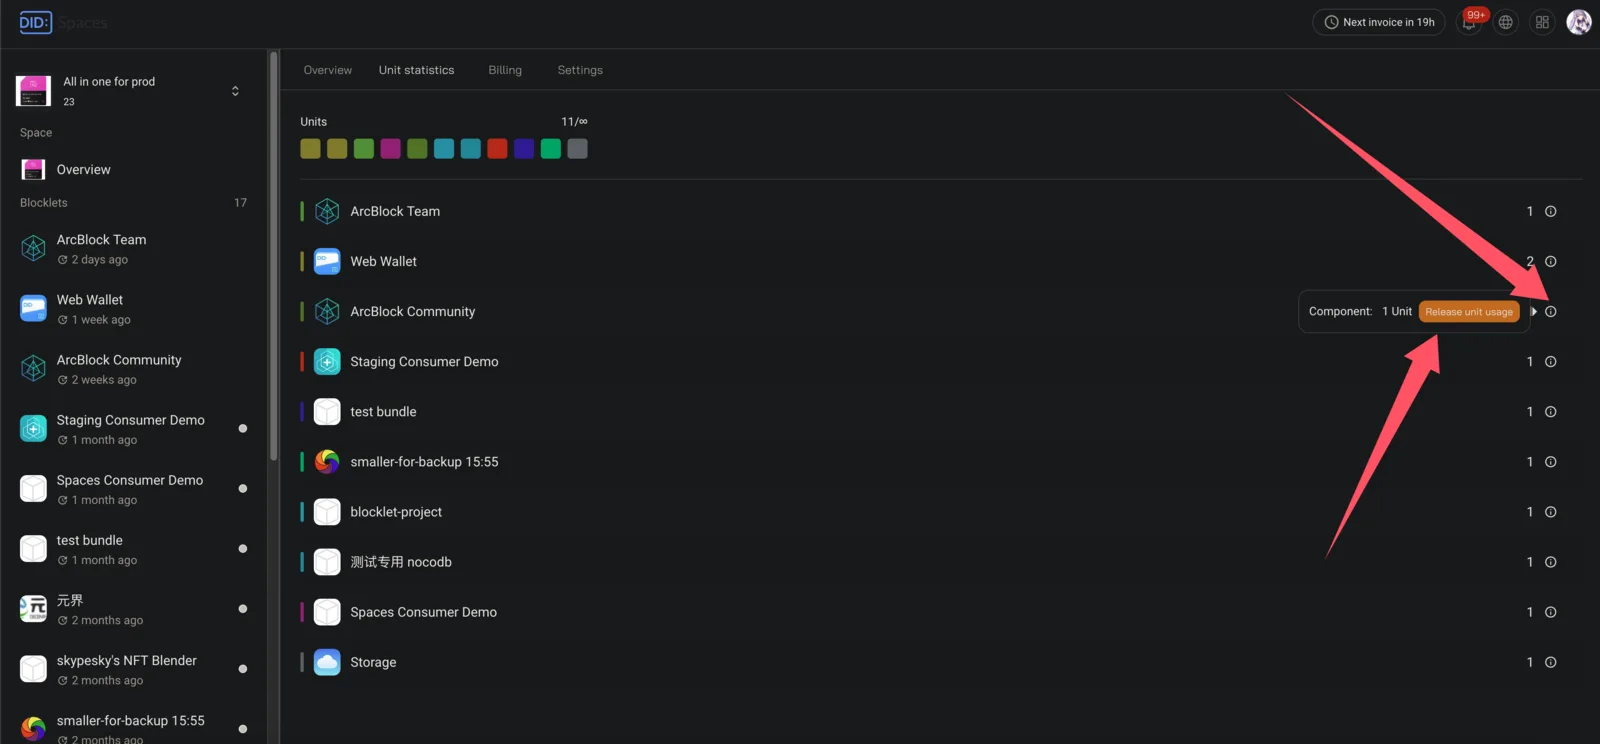Open the info icon for the Storage row
This screenshot has height=744, width=1600.
click(1550, 661)
